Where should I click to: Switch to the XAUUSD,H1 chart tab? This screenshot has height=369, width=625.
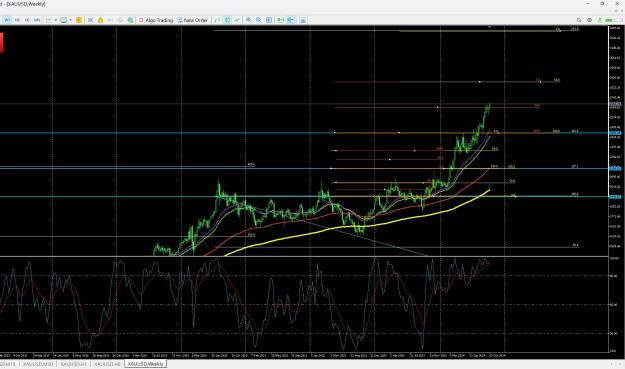point(74,364)
